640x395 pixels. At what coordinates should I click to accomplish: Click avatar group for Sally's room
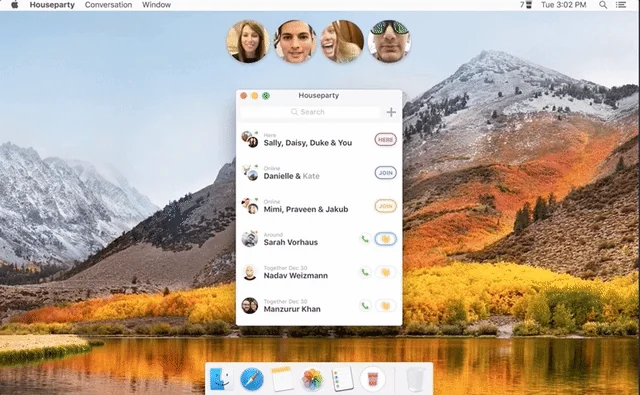click(x=250, y=139)
